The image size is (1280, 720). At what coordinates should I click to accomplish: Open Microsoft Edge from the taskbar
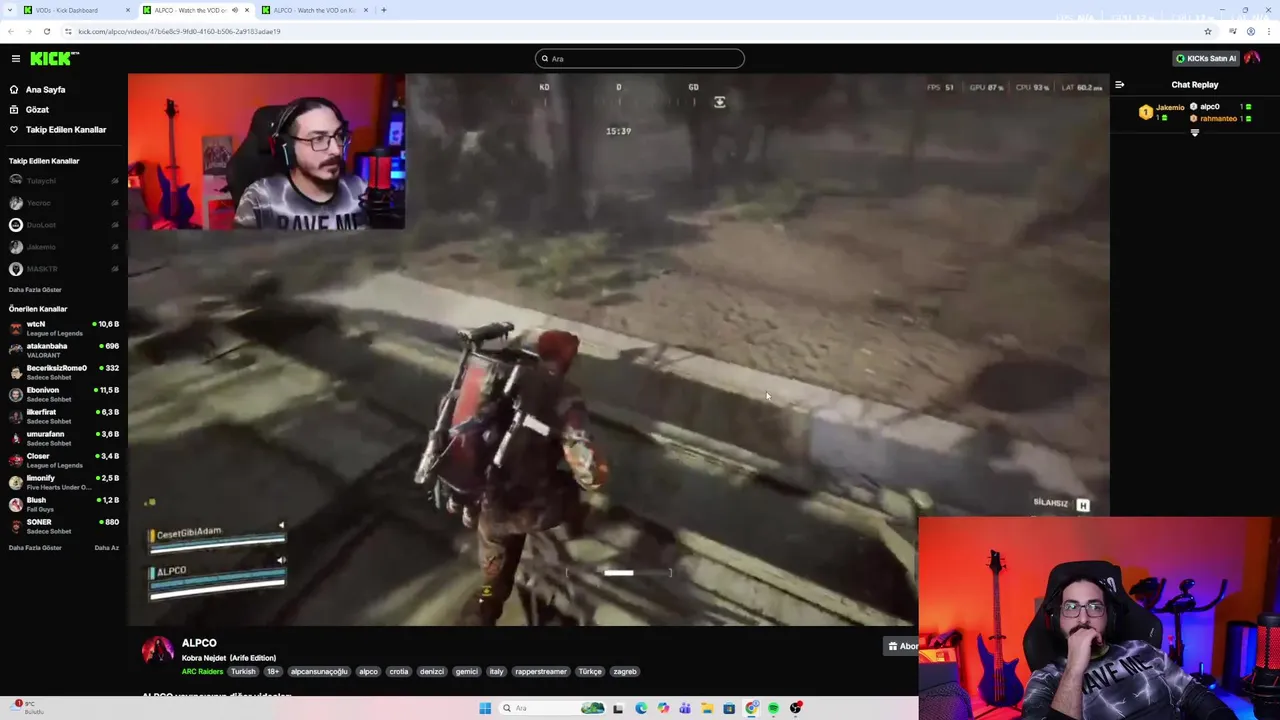click(641, 708)
